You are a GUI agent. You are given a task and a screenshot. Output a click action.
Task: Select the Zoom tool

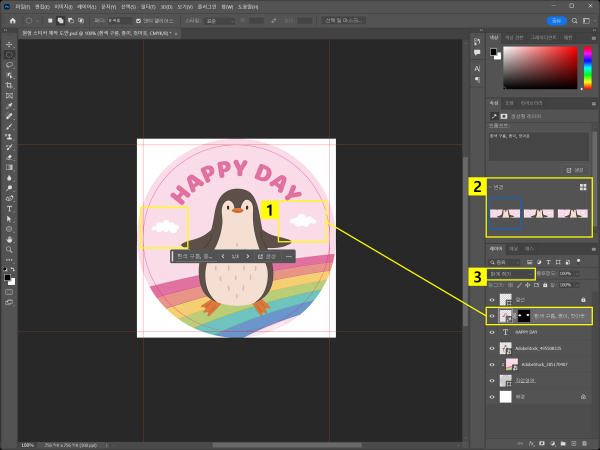click(9, 249)
